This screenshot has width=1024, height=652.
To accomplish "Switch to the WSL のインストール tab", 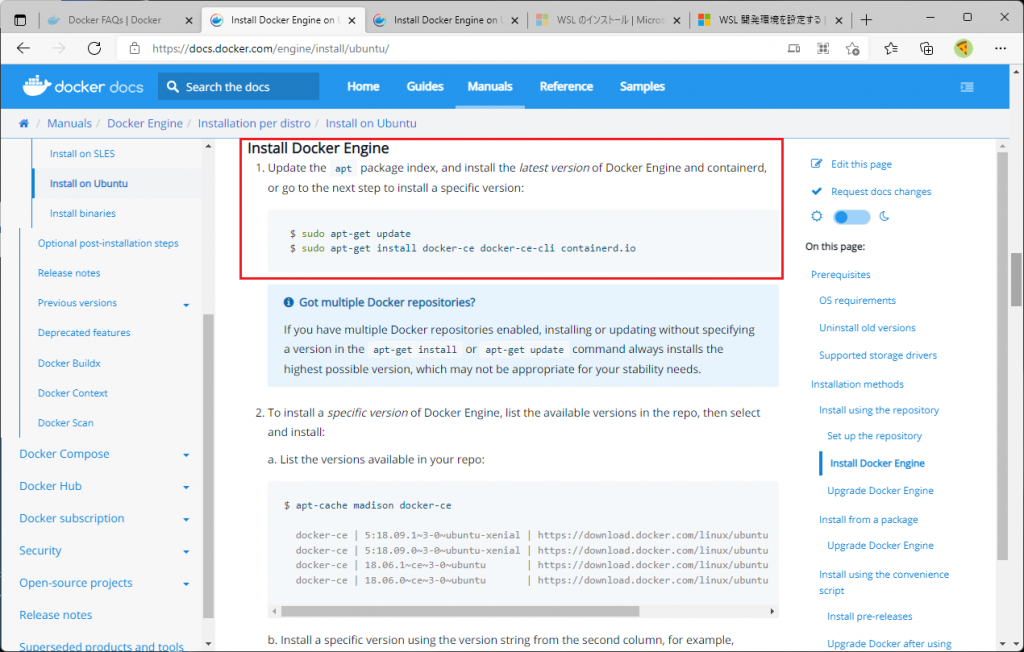I will coord(610,20).
